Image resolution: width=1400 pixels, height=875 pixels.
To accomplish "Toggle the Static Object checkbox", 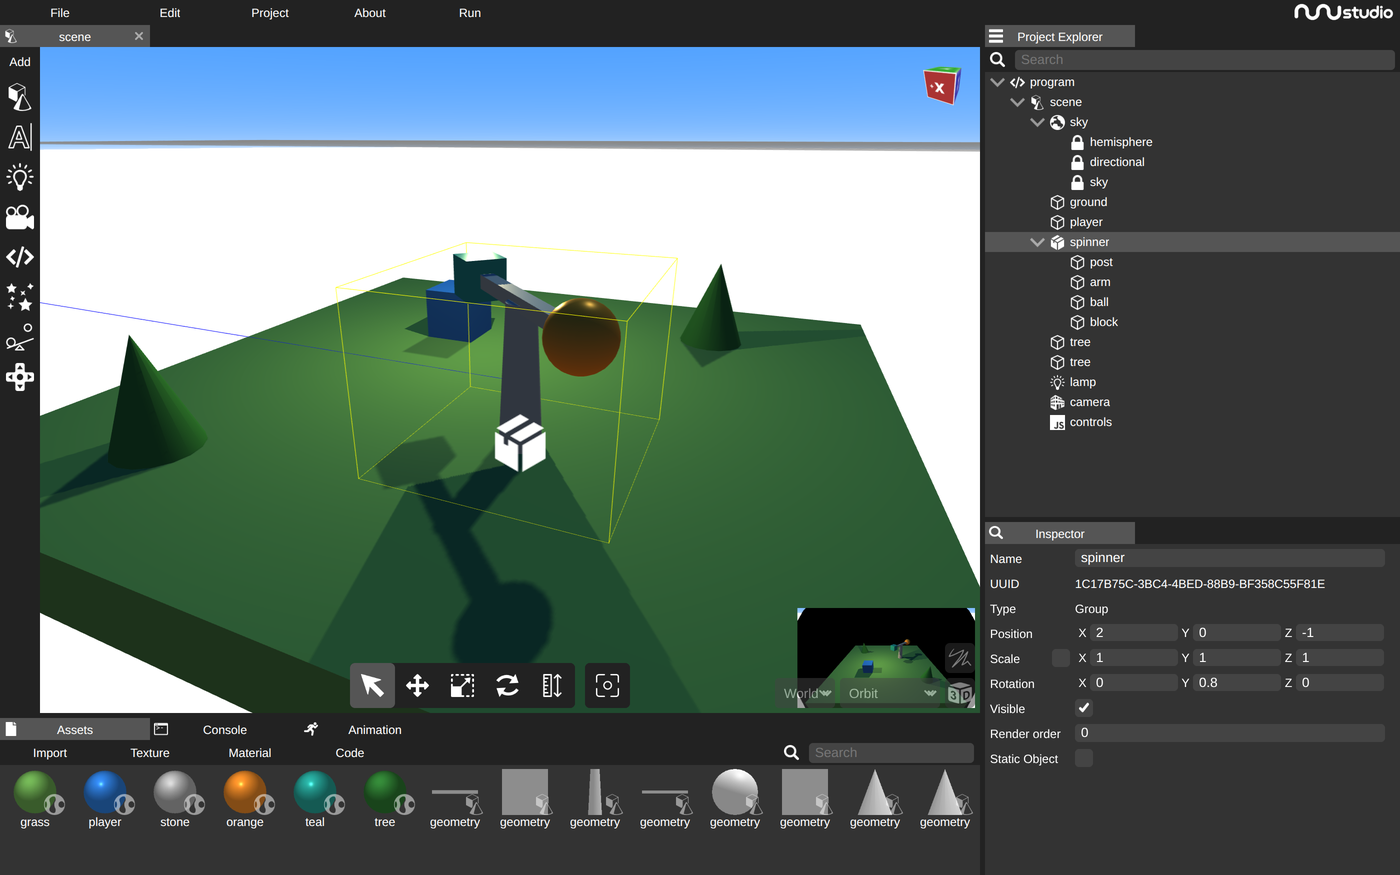I will point(1084,758).
